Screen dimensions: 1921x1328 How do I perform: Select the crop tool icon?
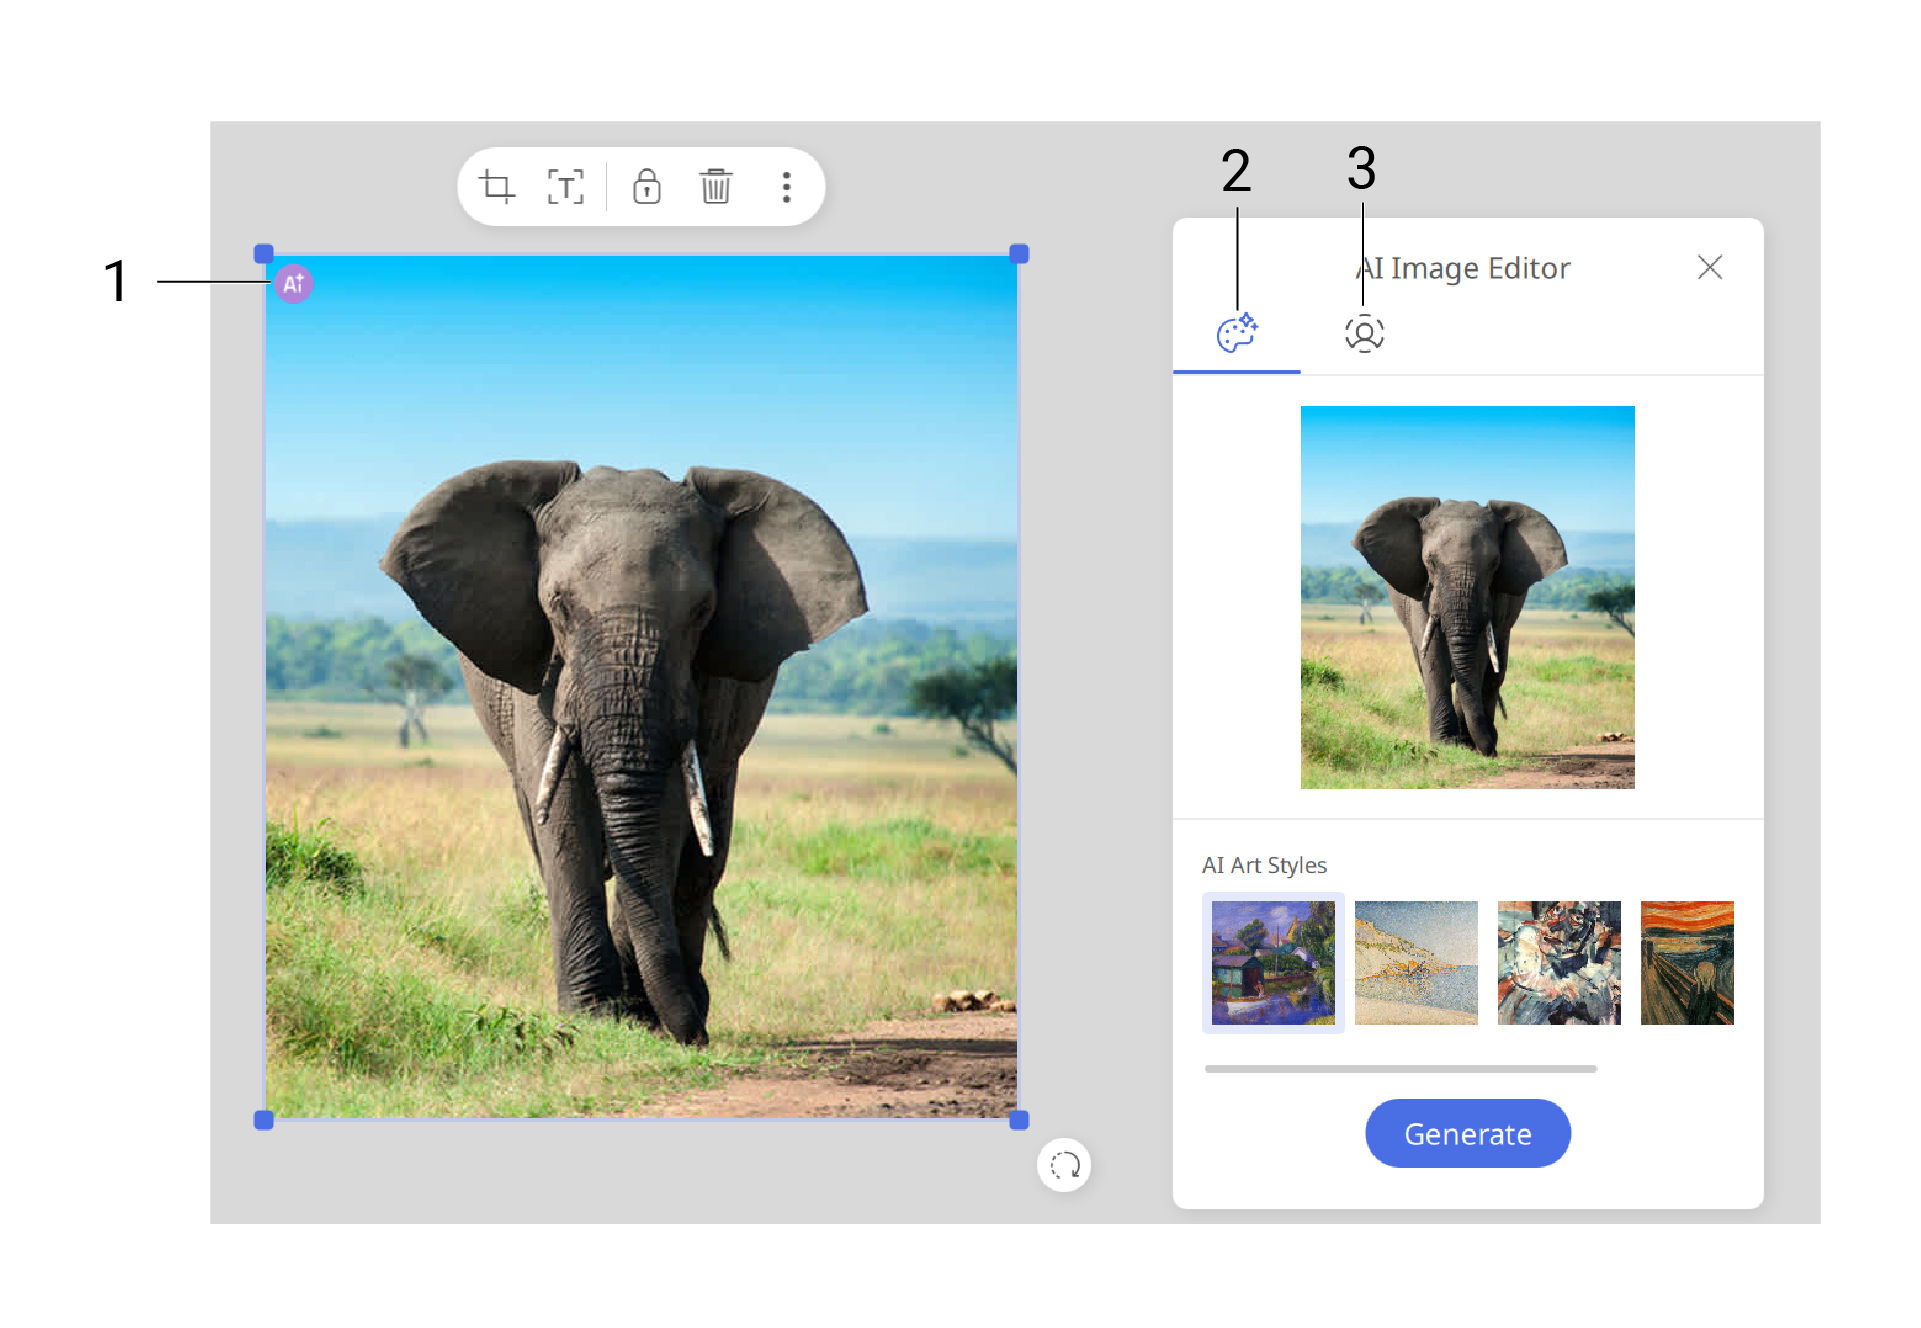[497, 187]
